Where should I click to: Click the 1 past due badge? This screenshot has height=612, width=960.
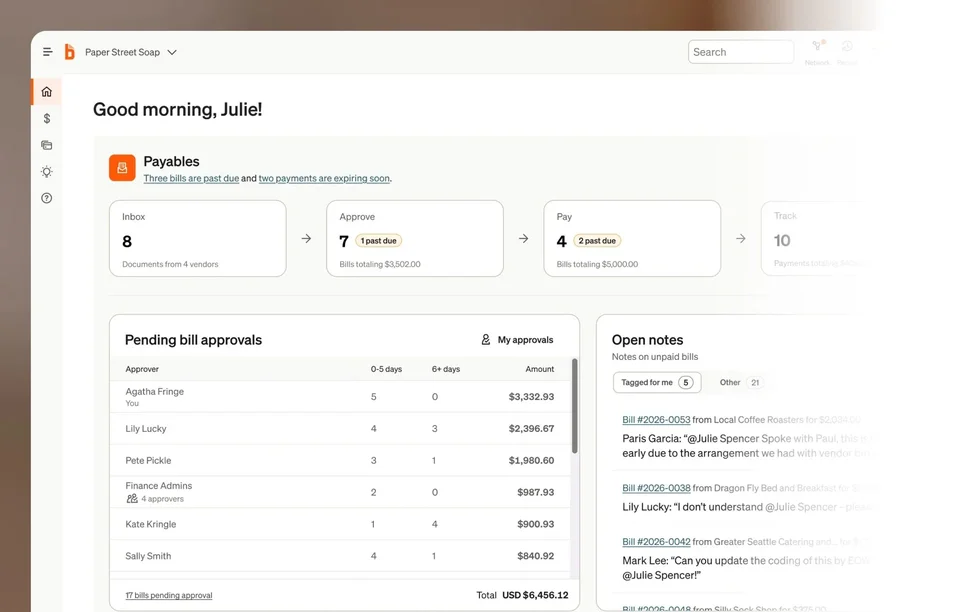coord(378,241)
